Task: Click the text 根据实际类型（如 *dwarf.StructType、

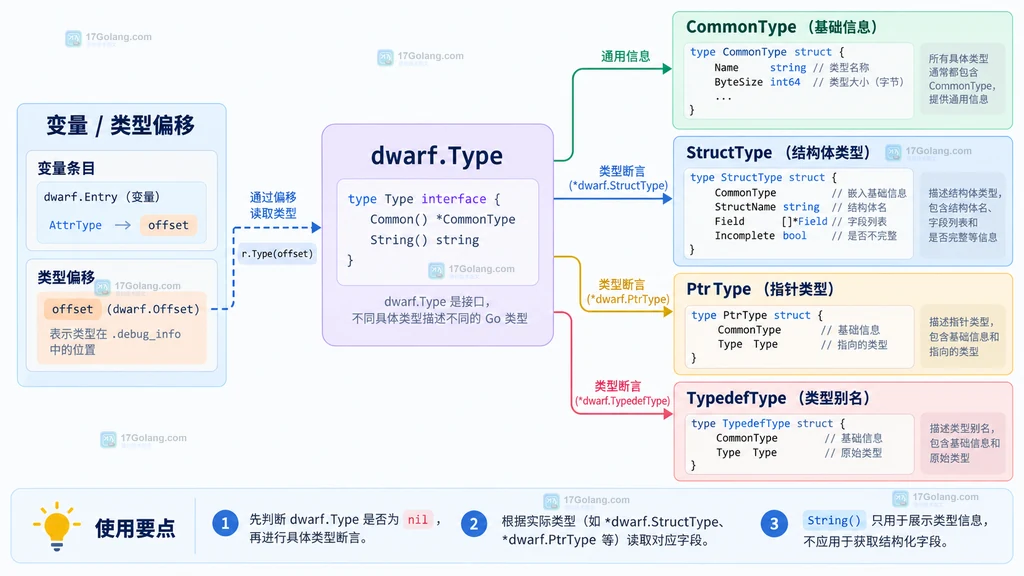Action: [x=613, y=521]
